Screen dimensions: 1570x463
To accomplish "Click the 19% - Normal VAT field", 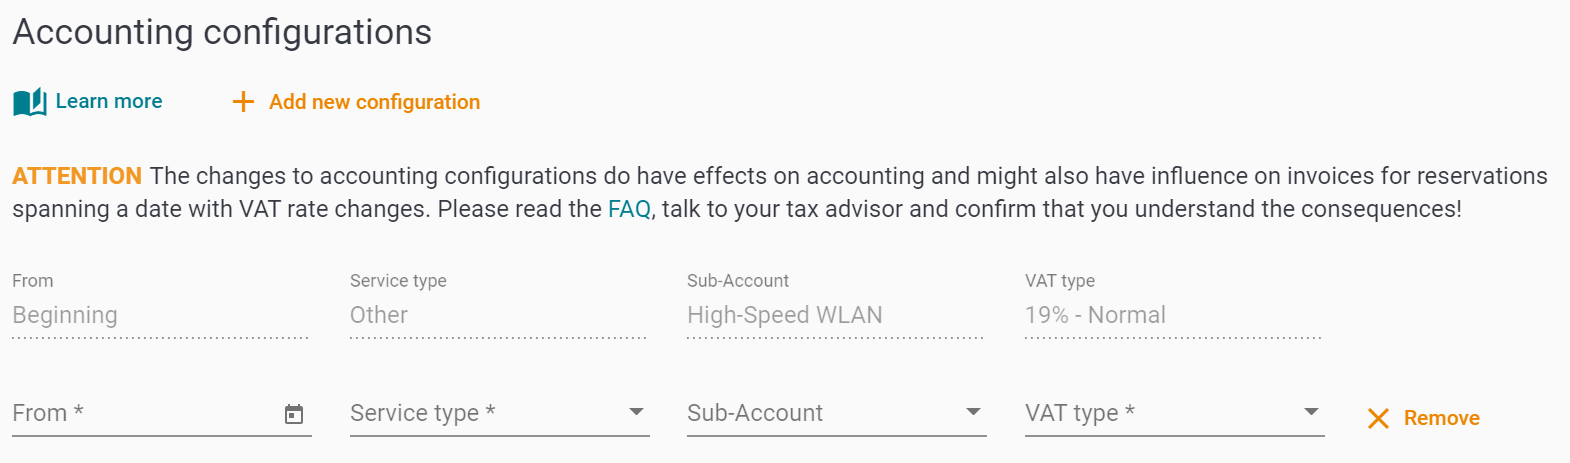I will coord(1173,315).
